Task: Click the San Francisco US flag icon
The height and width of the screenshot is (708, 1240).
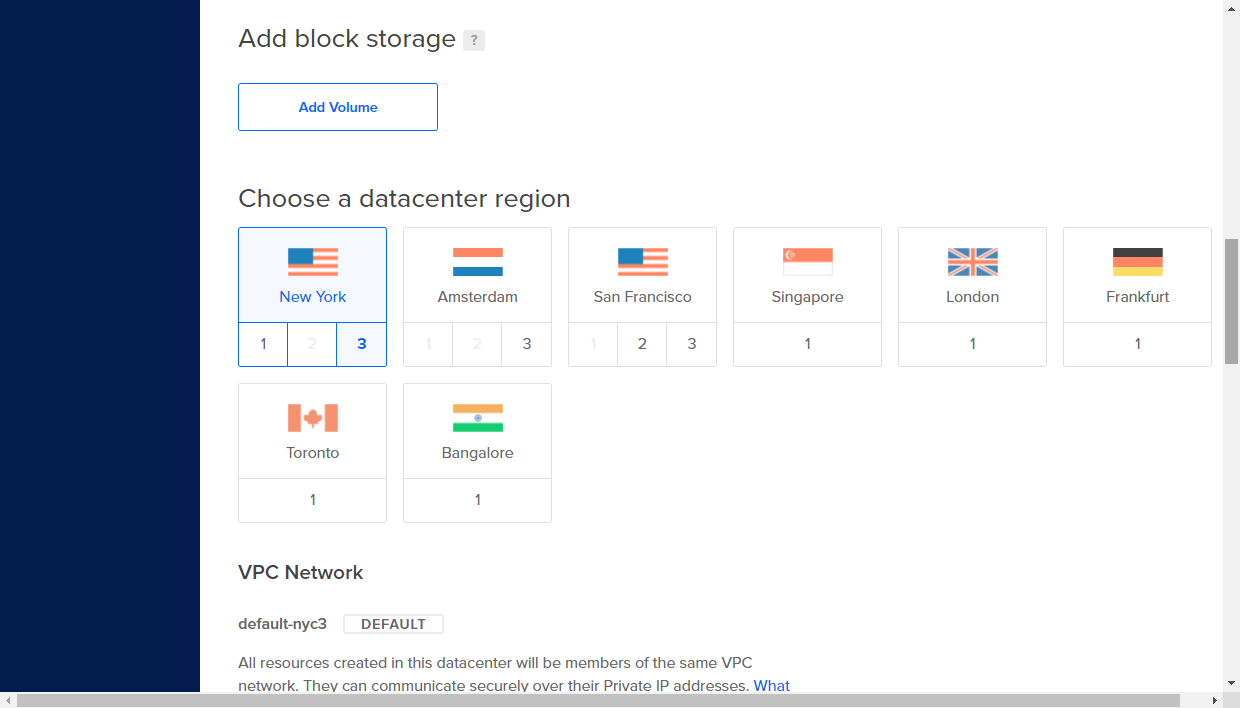Action: [643, 262]
